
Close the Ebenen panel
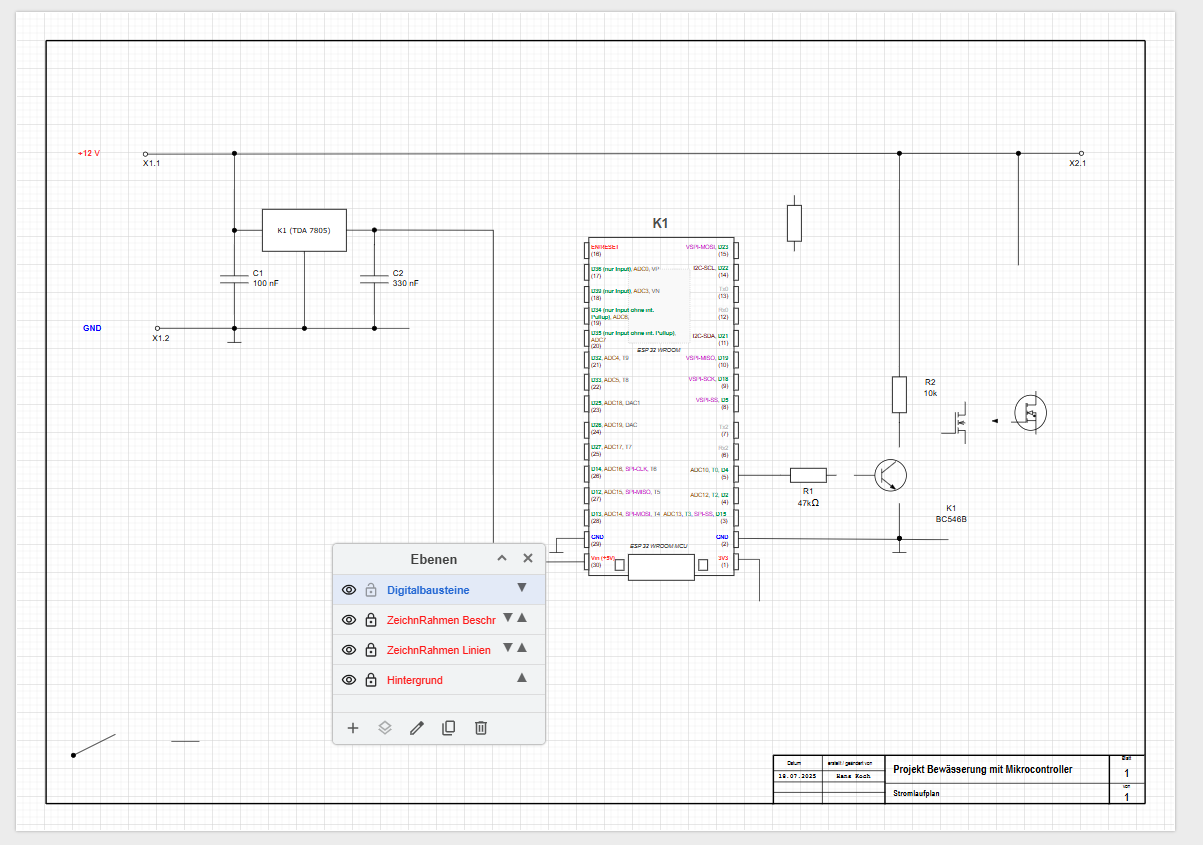point(528,559)
